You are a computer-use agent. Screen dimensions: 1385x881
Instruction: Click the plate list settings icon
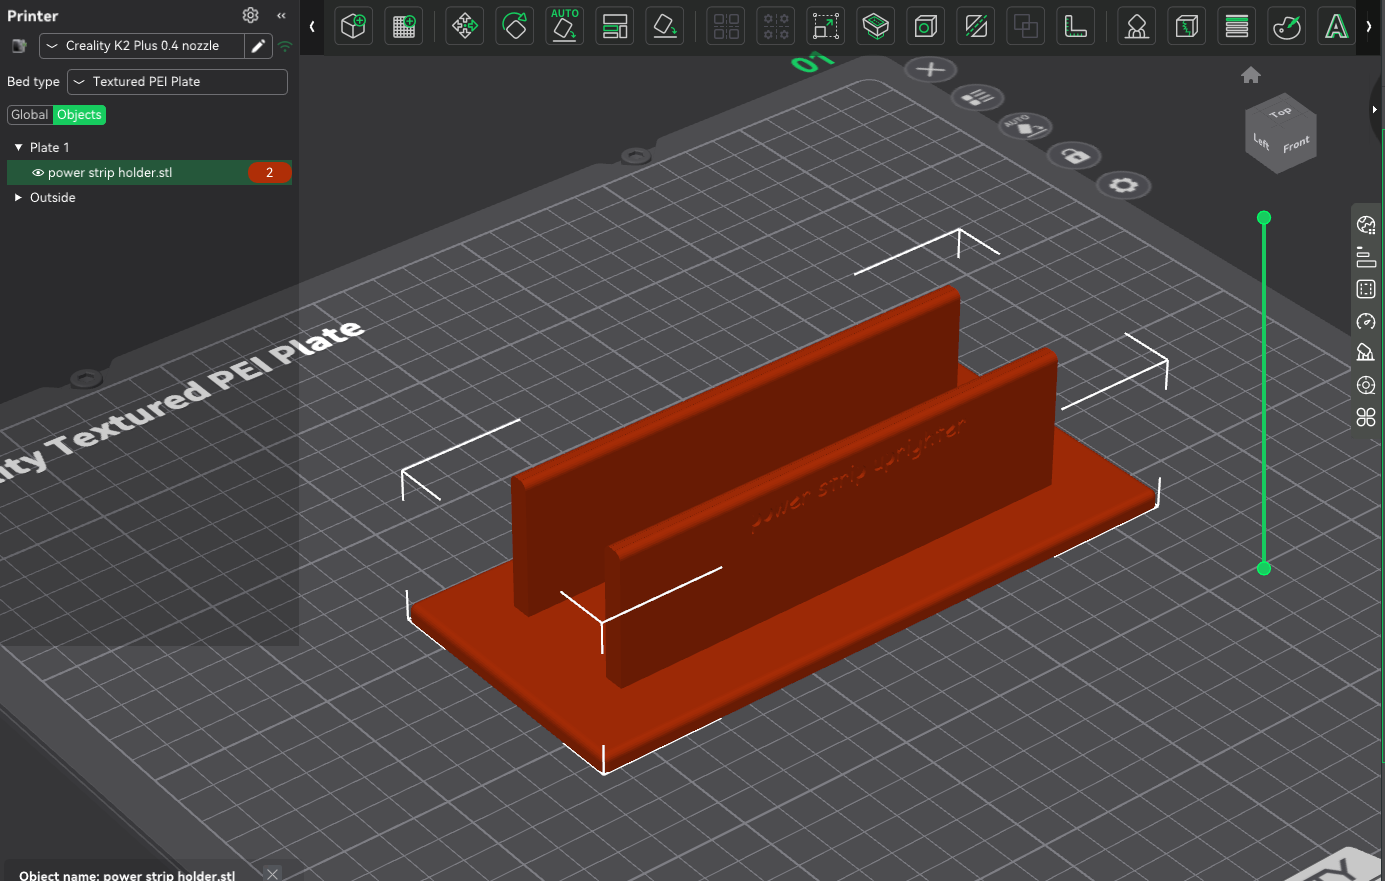click(978, 97)
